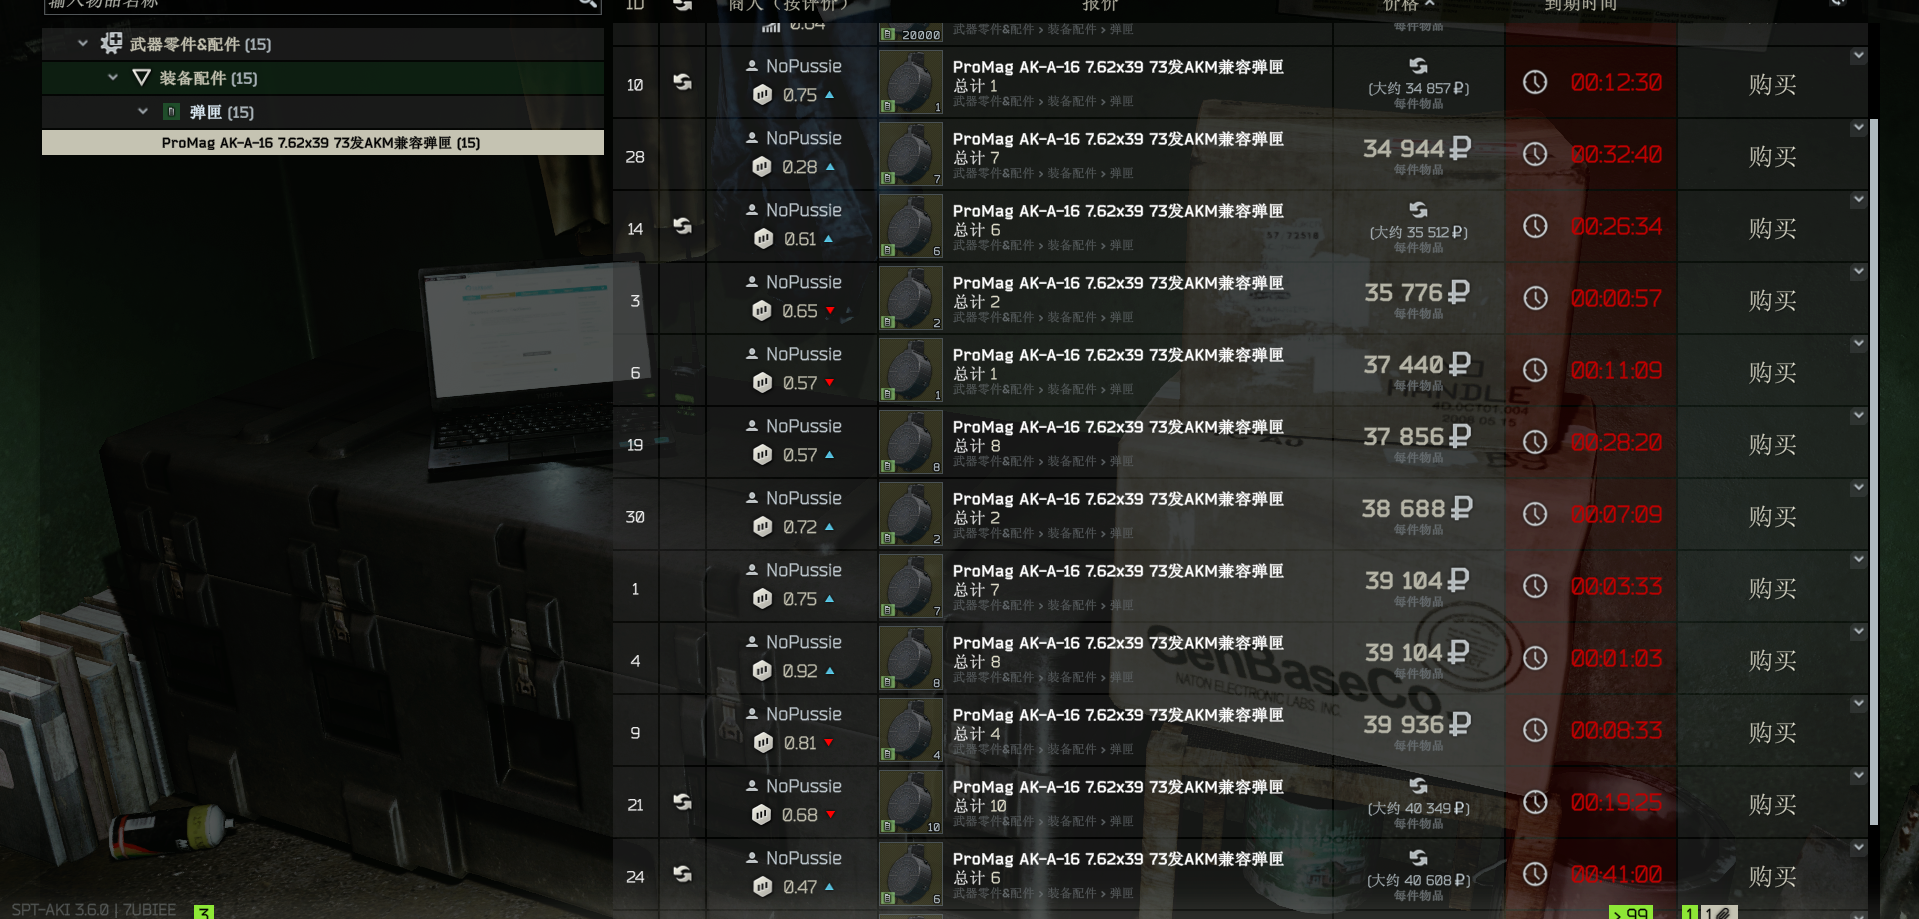
Task: Click seller person icon in offer ID 3
Action: [x=752, y=282]
